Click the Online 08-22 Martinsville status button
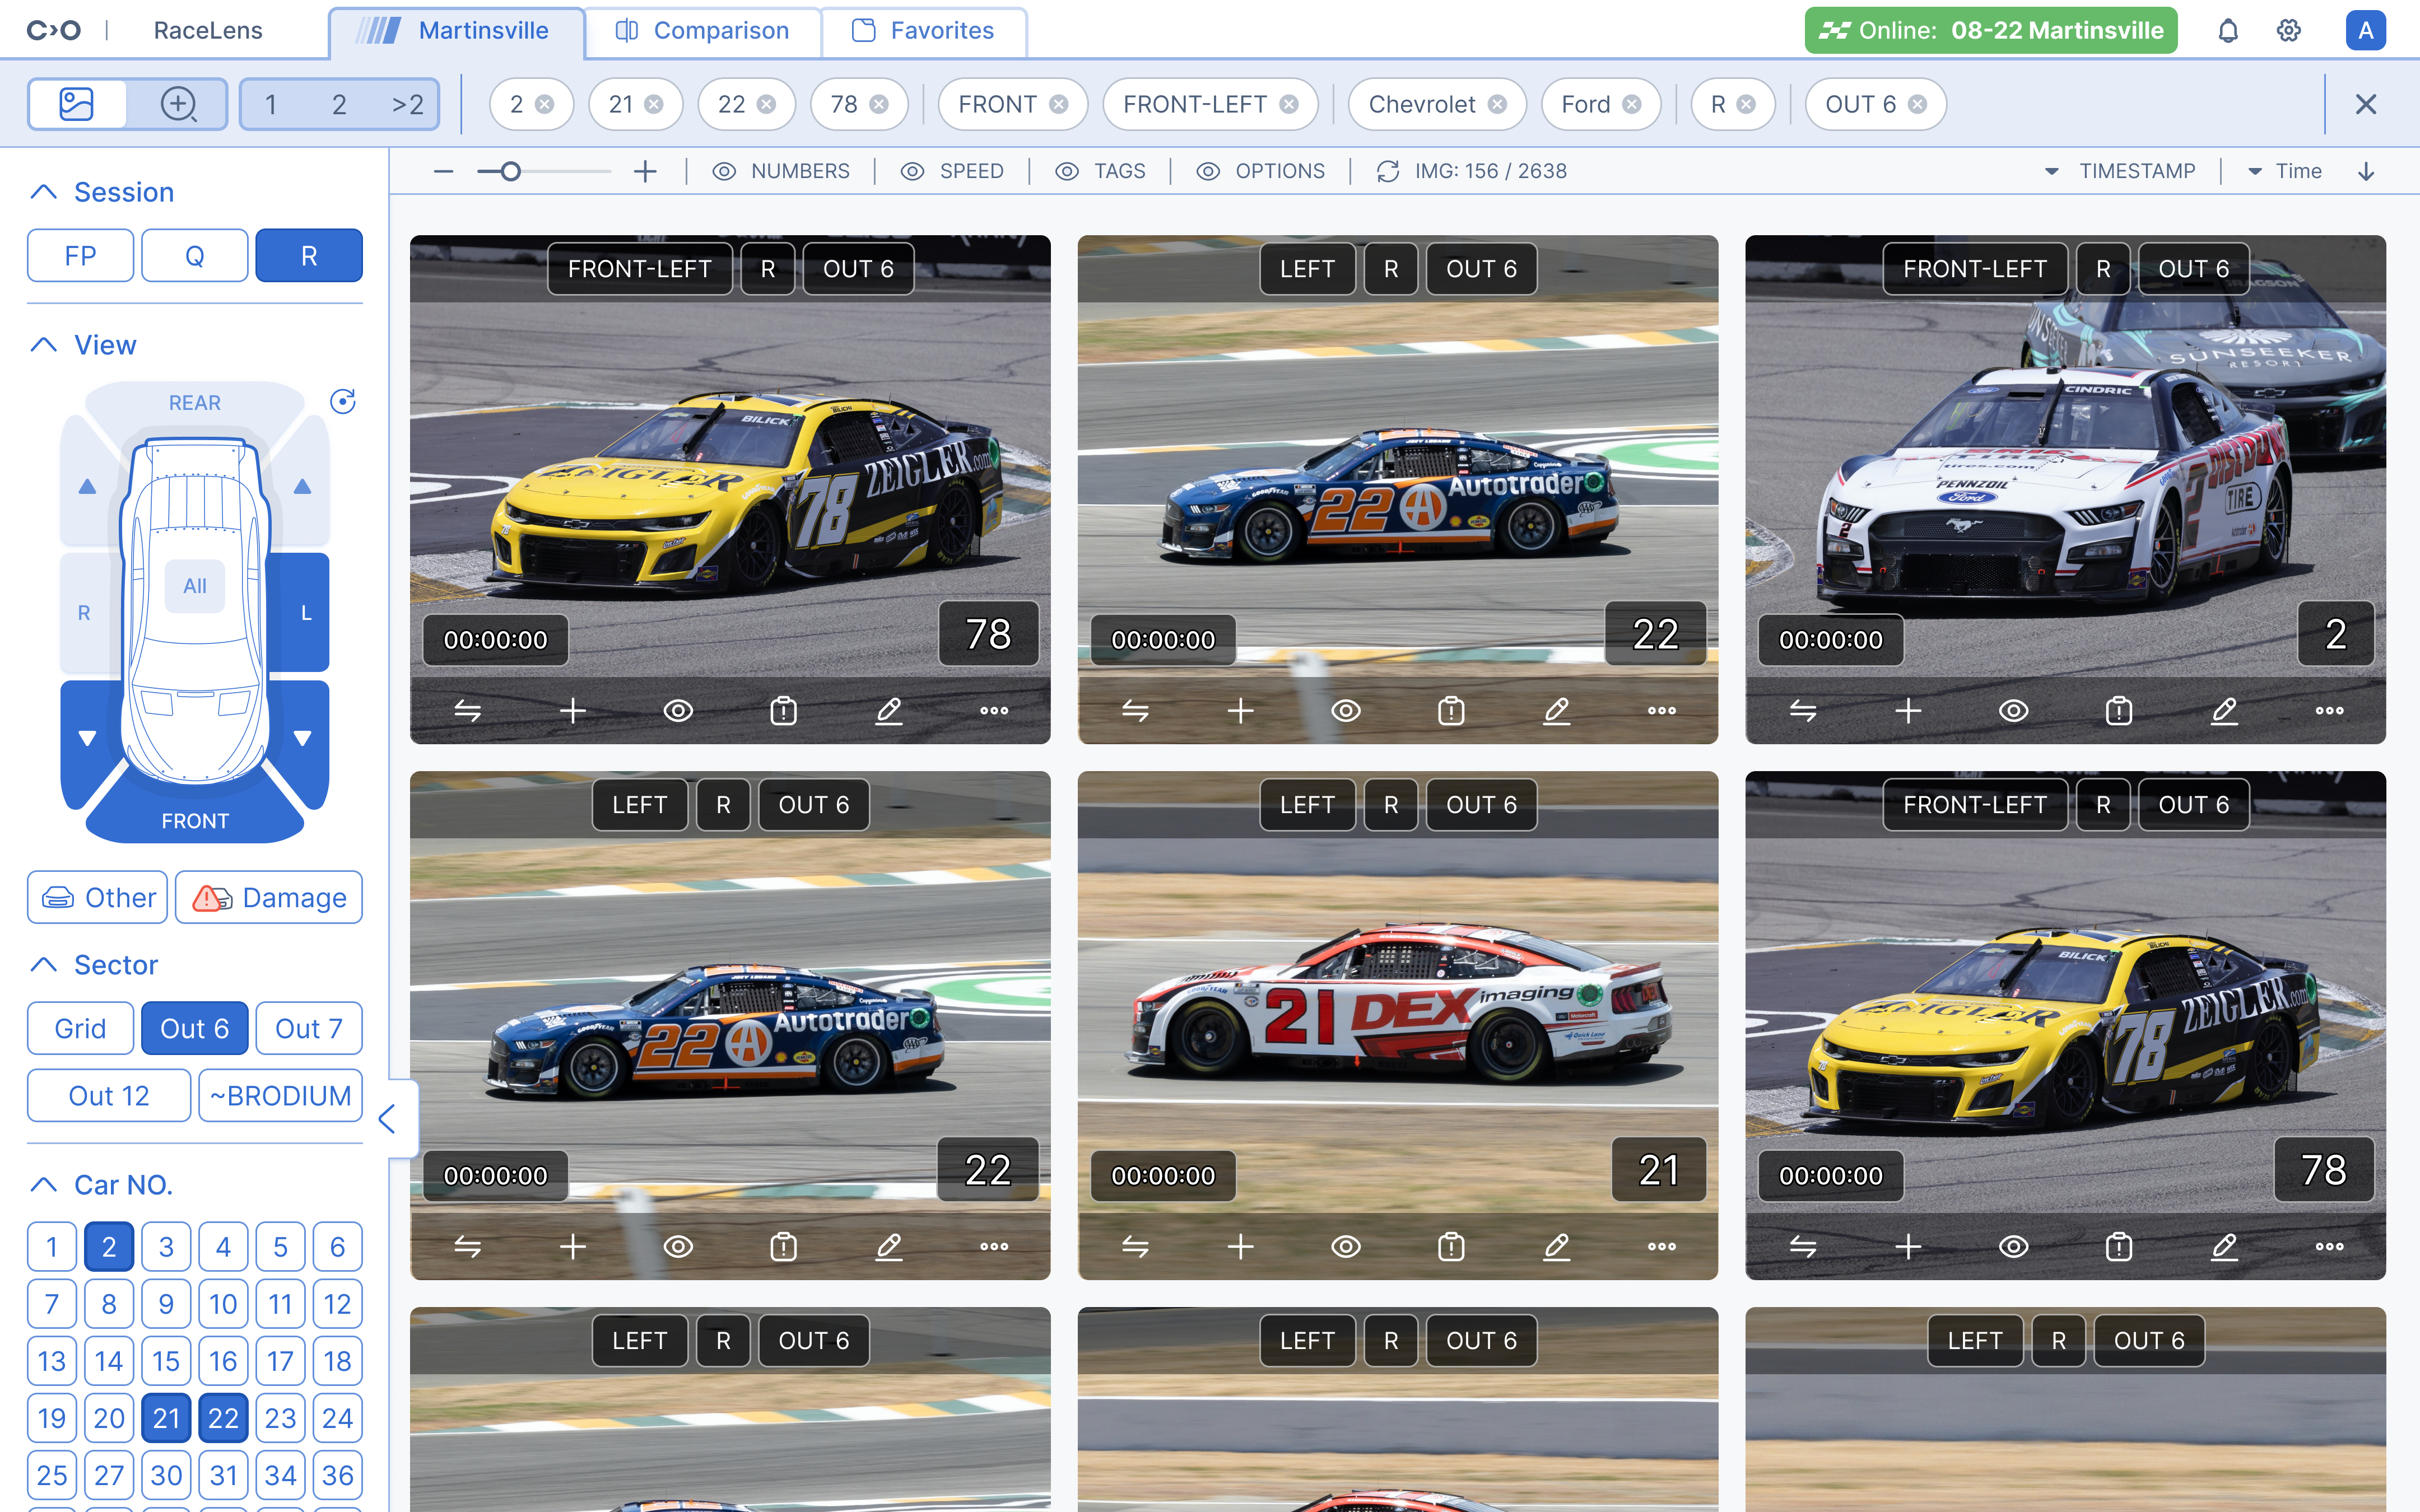Viewport: 2420px width, 1512px height. tap(1991, 30)
